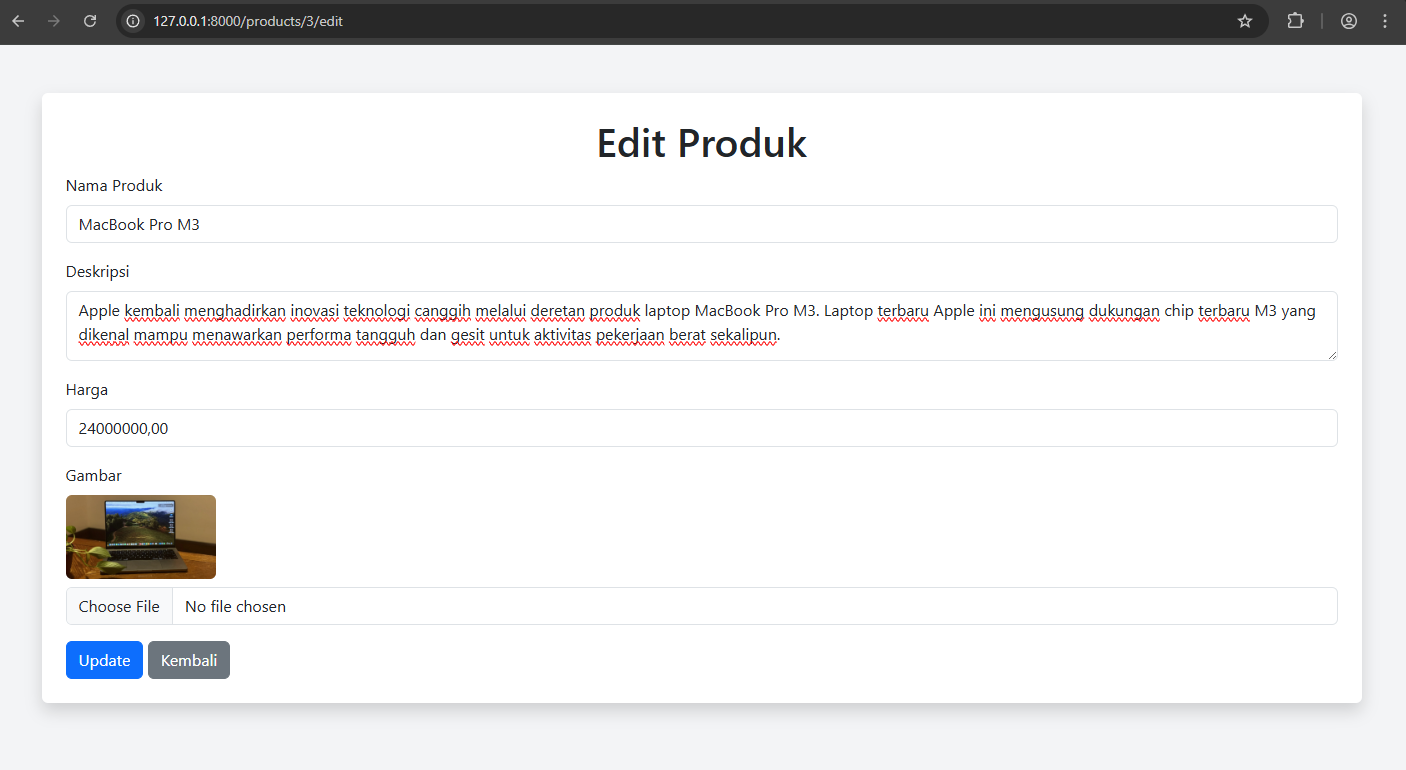Reload the Edit Produk page

(90, 21)
